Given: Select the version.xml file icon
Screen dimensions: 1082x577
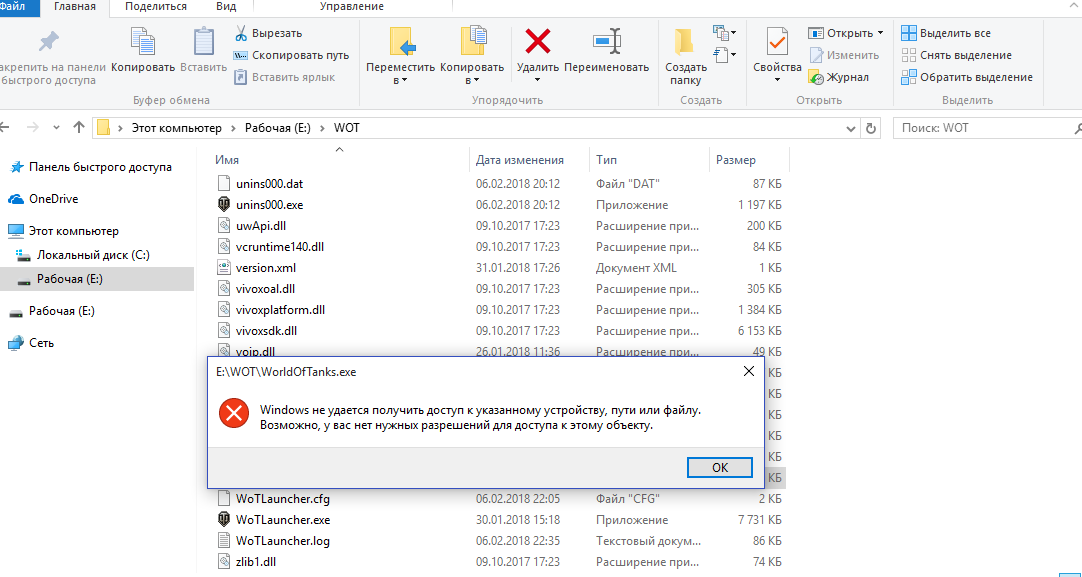Looking at the screenshot, I should pyautogui.click(x=224, y=268).
